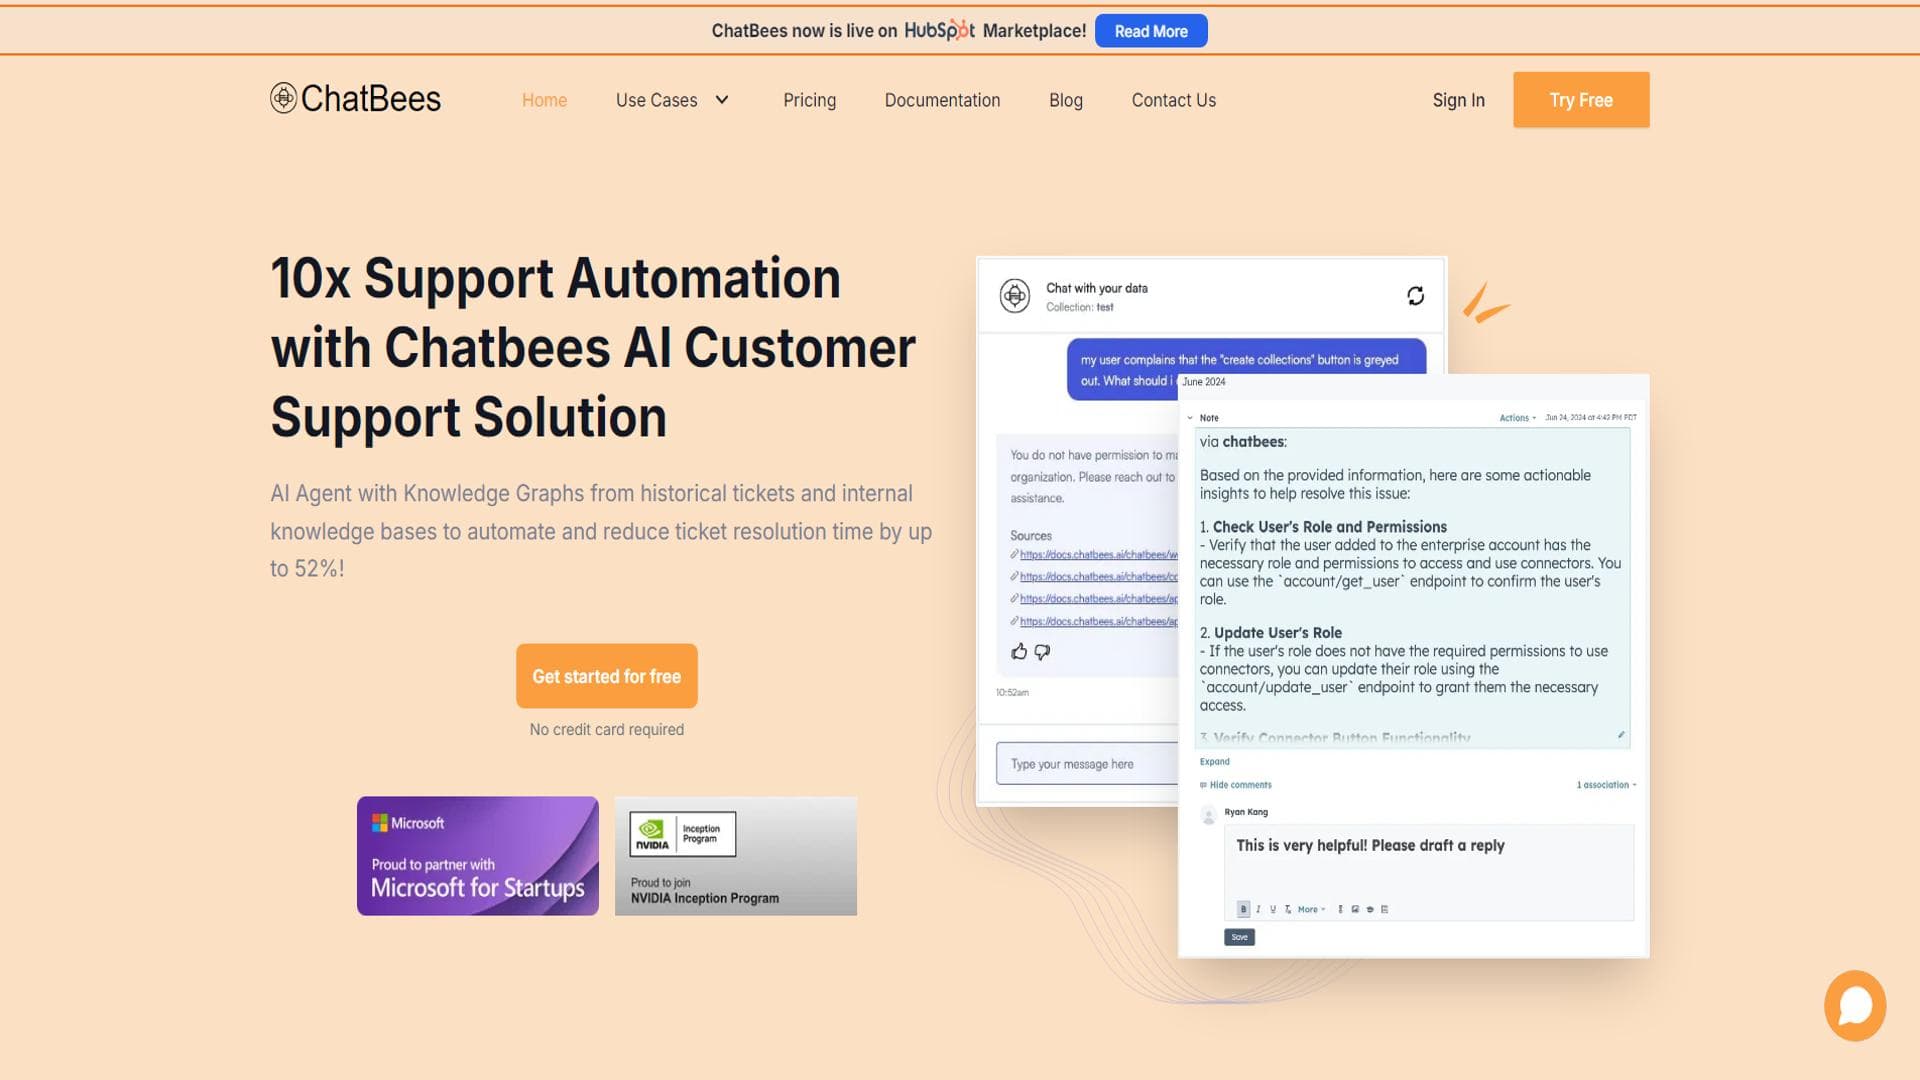Open the Actions dropdown in the note

click(x=1517, y=418)
